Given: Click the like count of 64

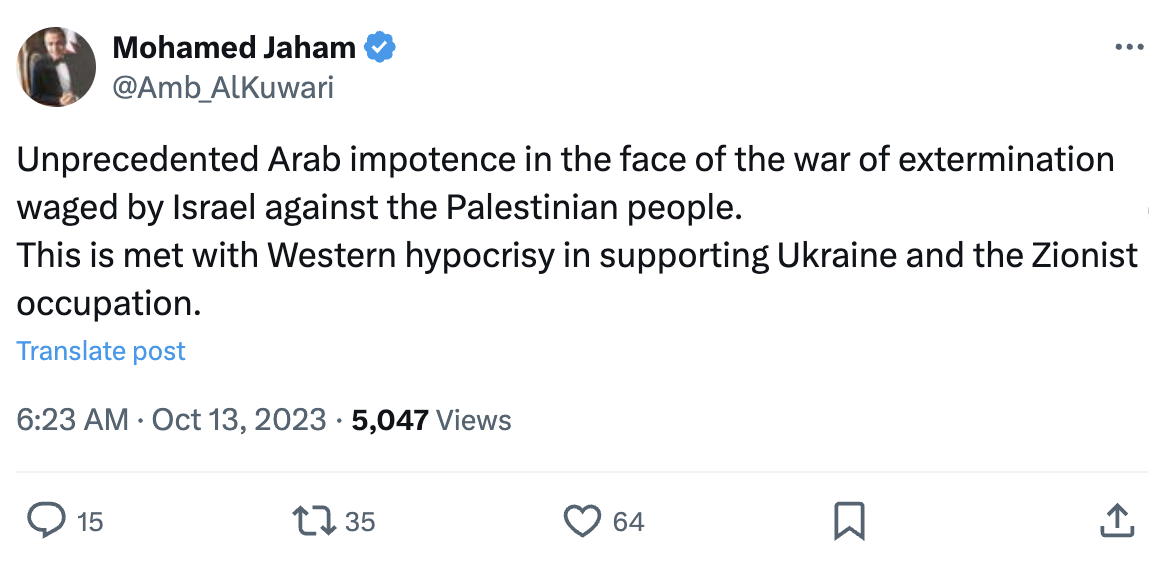Looking at the screenshot, I should (628, 521).
